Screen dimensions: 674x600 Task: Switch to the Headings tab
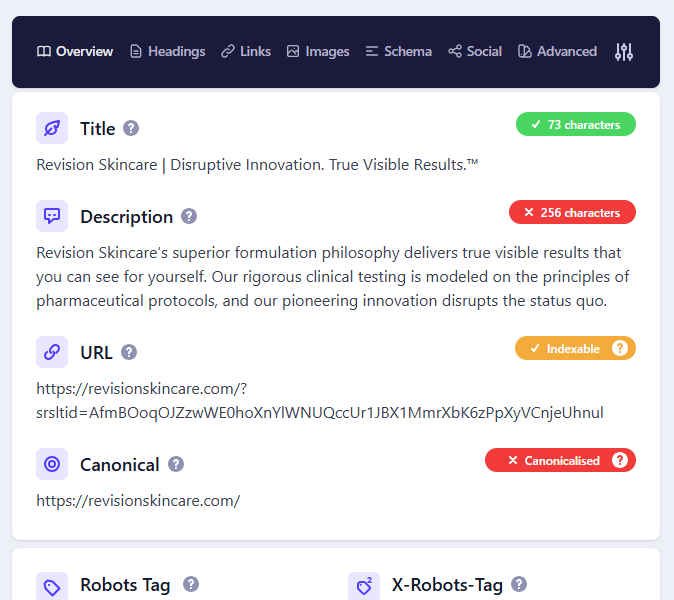(167, 52)
